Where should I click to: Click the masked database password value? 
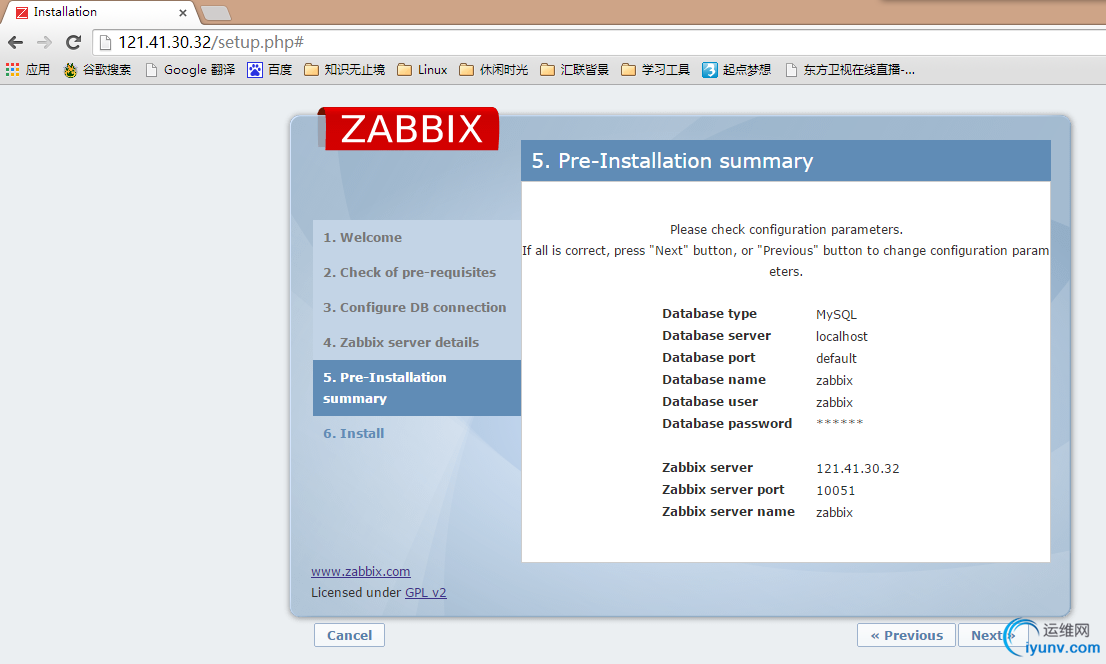point(839,423)
